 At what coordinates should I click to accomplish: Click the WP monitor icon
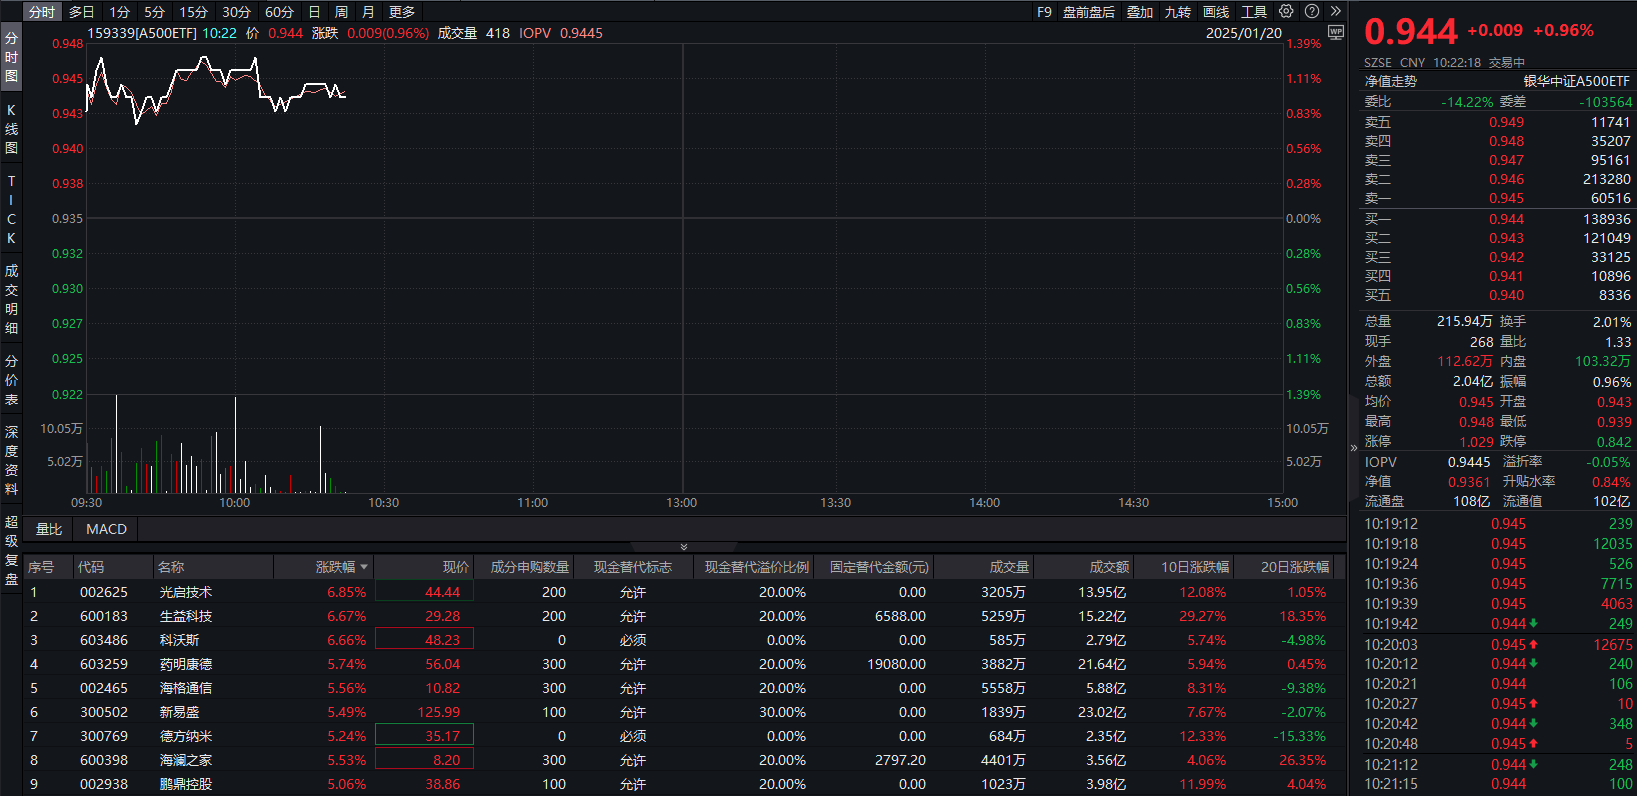[x=1335, y=33]
